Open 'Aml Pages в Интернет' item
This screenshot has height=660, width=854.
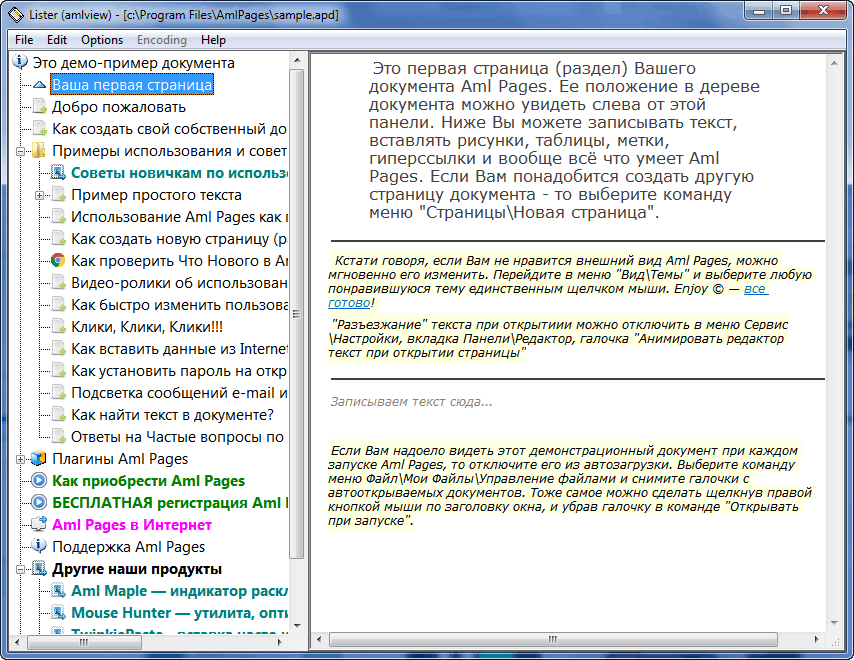132,524
